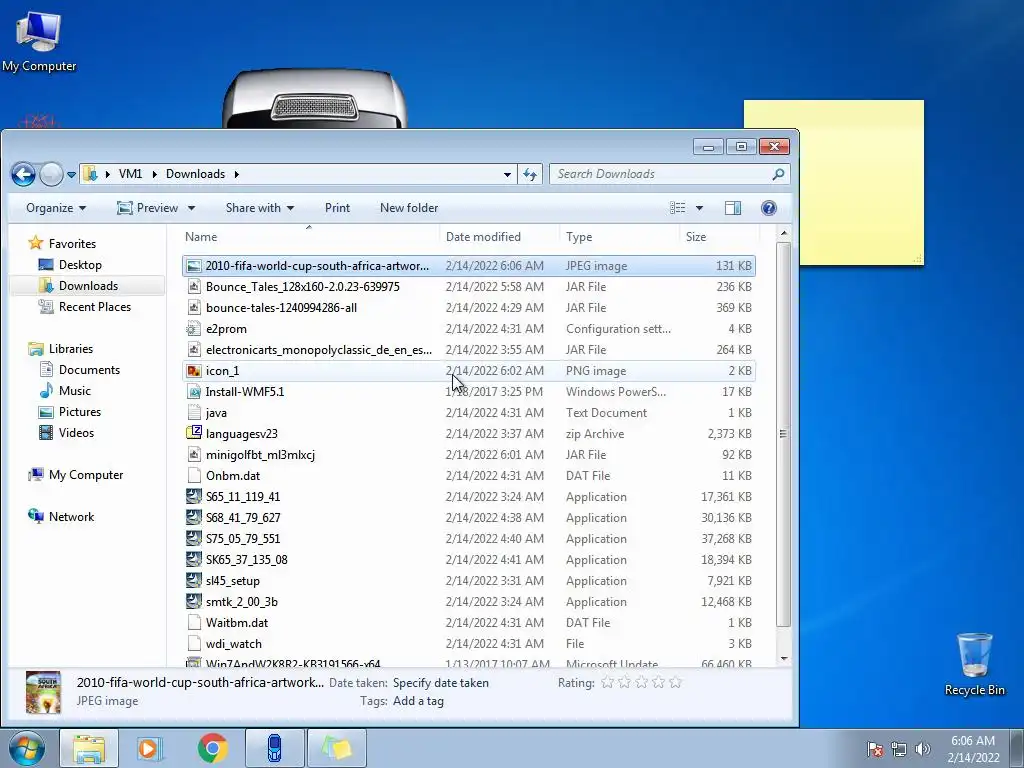This screenshot has width=1024, height=768.
Task: Select the S75_05_79_551 application icon
Action: pos(193,538)
